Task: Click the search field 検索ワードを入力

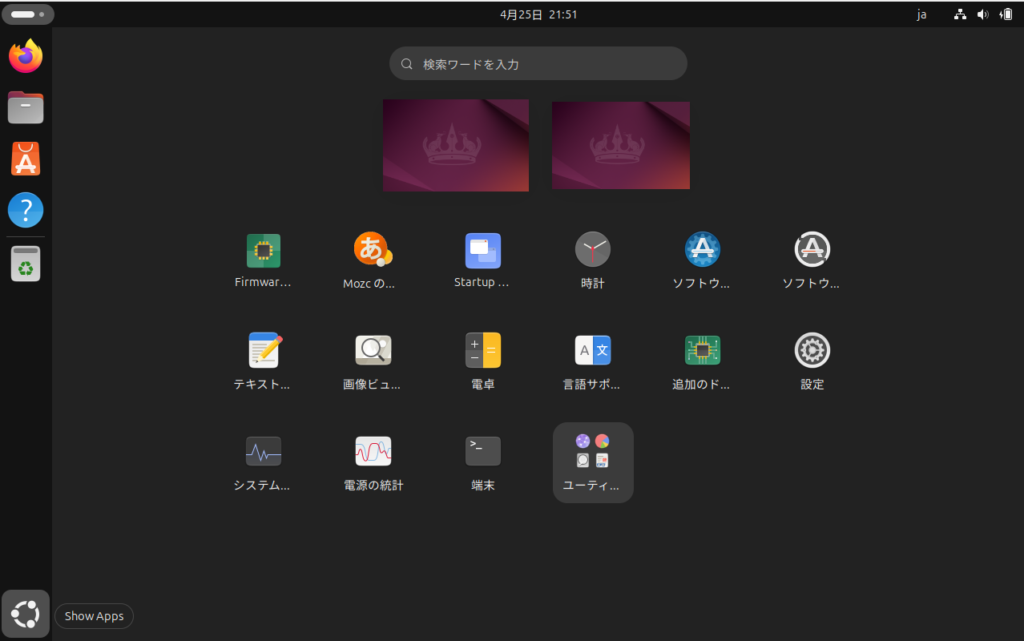Action: pyautogui.click(x=538, y=63)
